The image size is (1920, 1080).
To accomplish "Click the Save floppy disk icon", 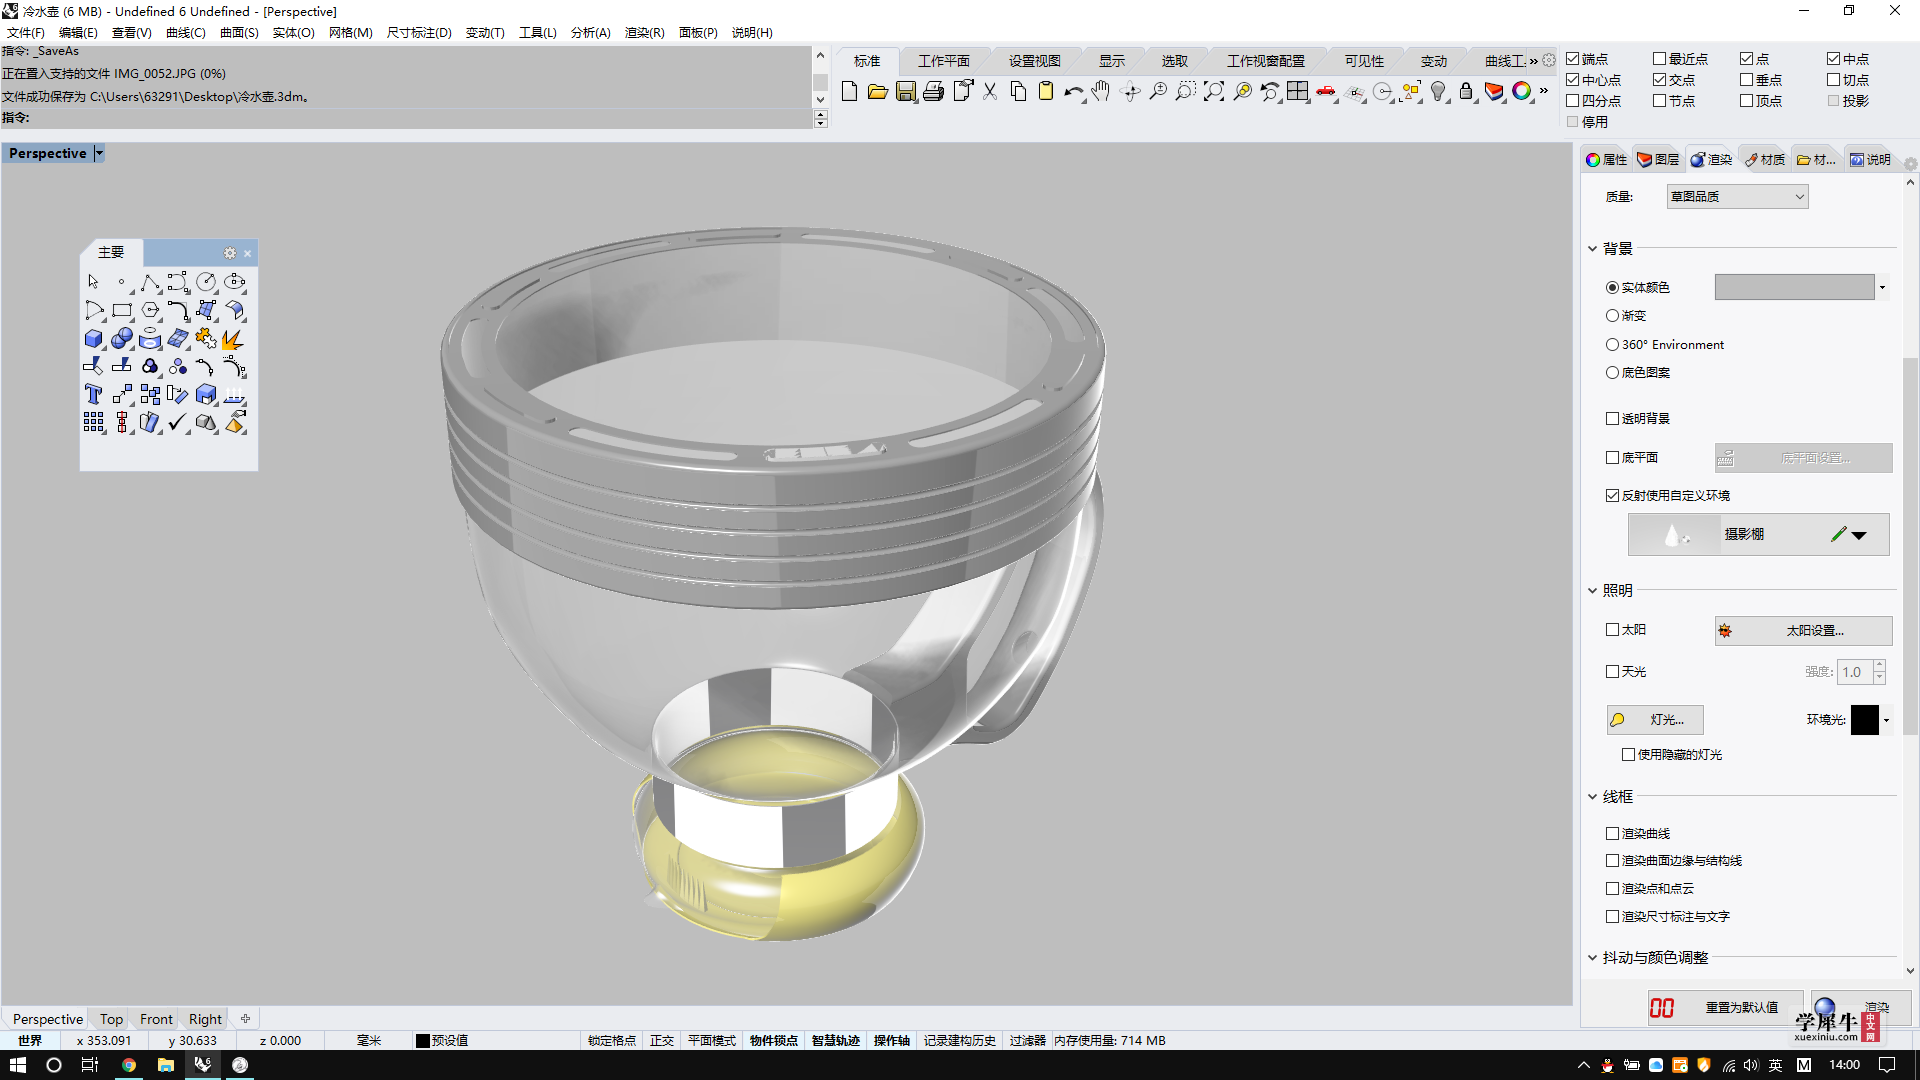I will pos(905,92).
